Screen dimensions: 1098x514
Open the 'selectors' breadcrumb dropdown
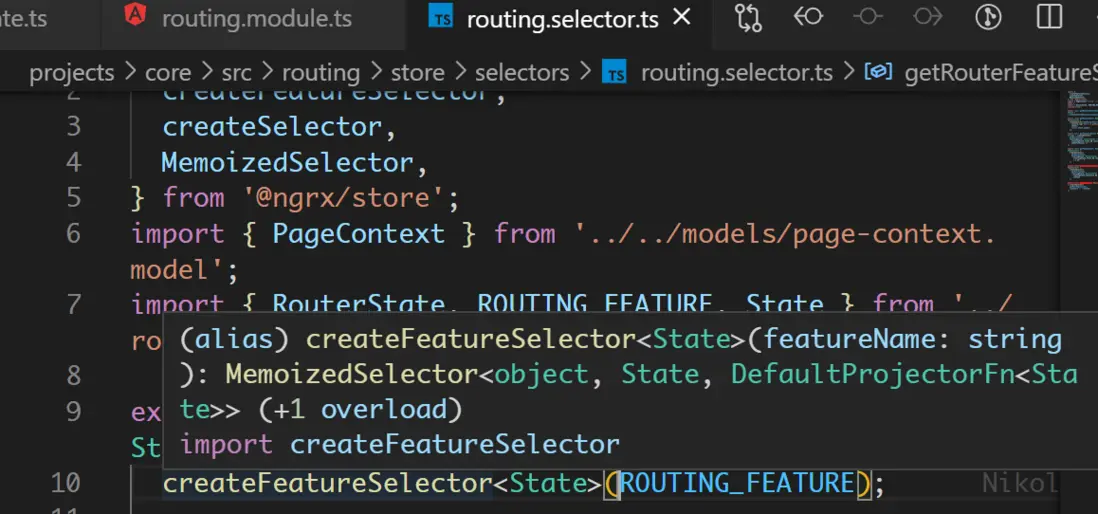pyautogui.click(x=522, y=72)
